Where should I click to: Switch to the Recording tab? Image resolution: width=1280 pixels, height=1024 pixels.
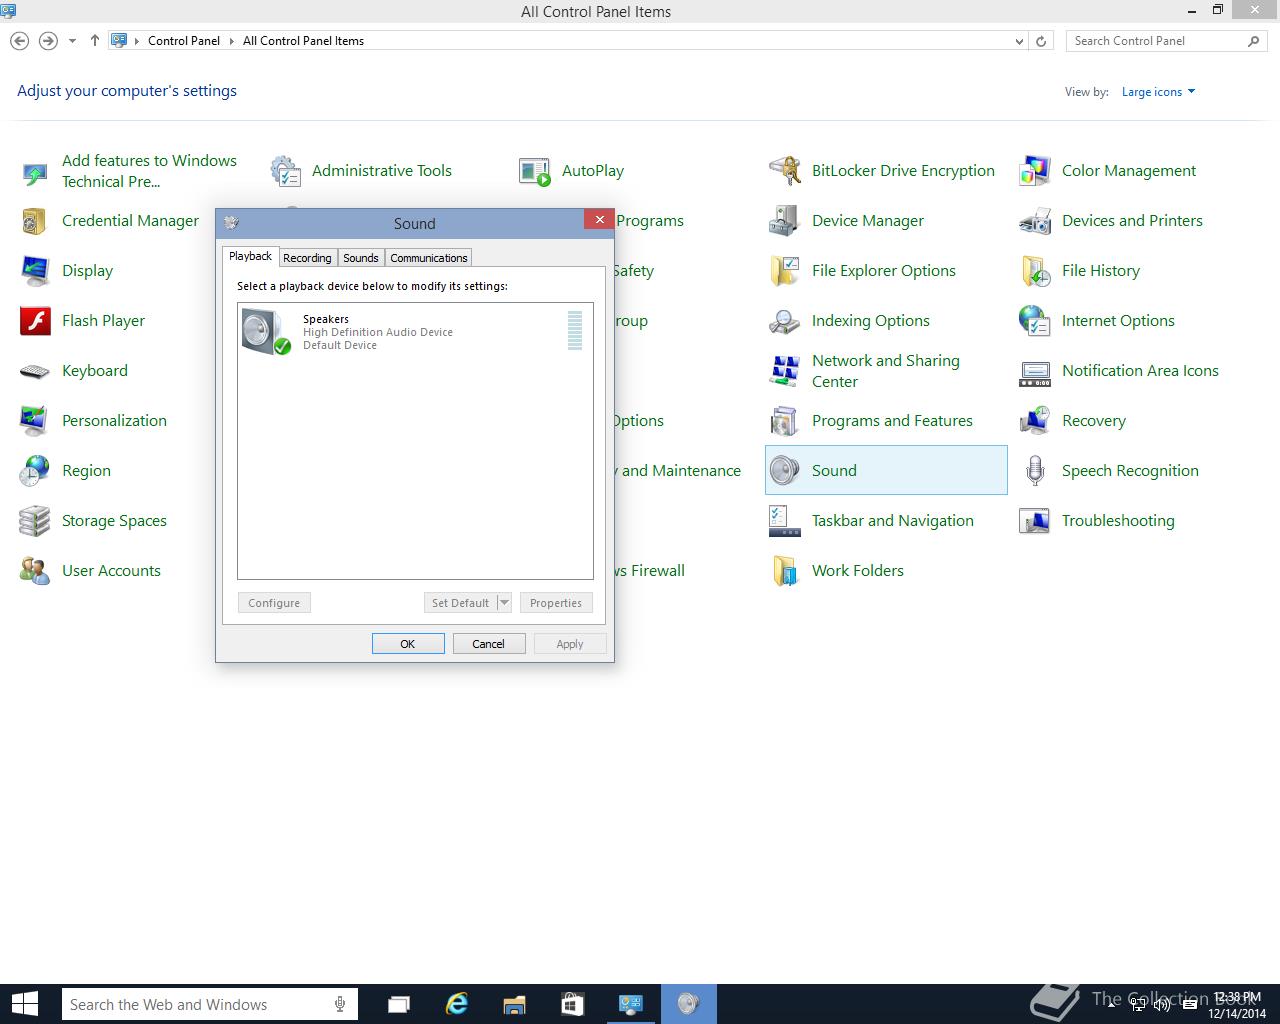pos(307,258)
